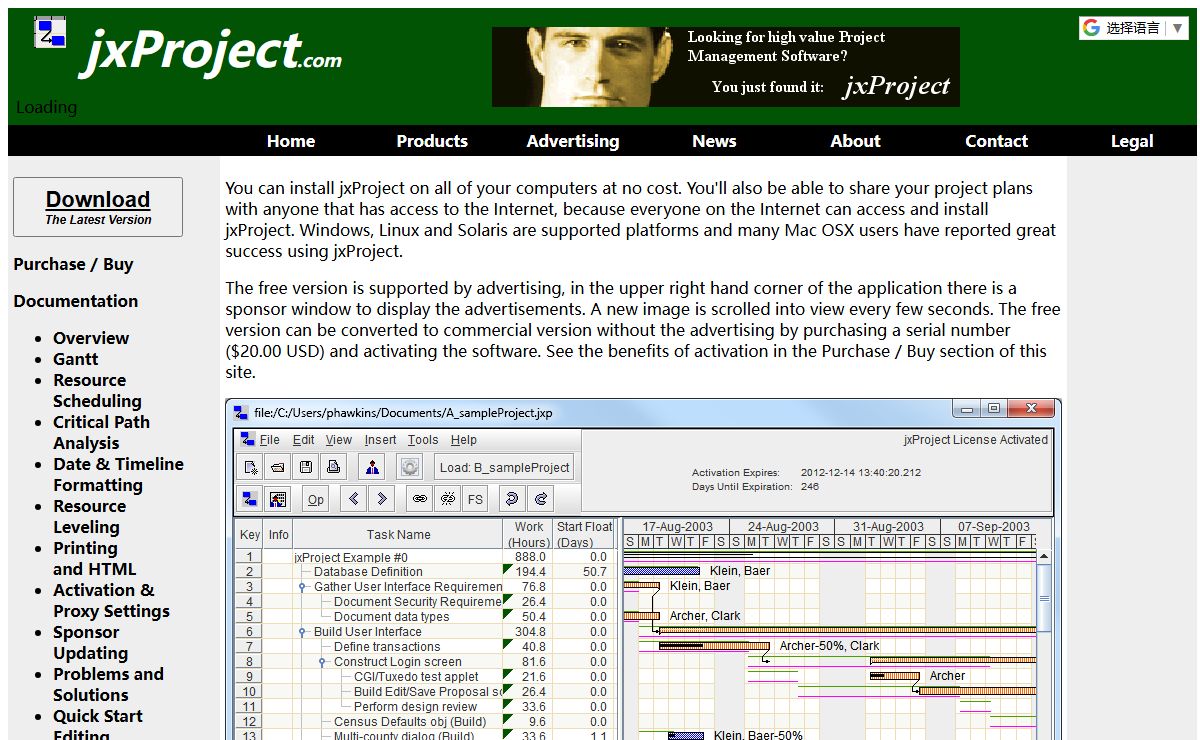Collapse the Gather User Interface Requirements node
1200x740 pixels.
tap(302, 587)
